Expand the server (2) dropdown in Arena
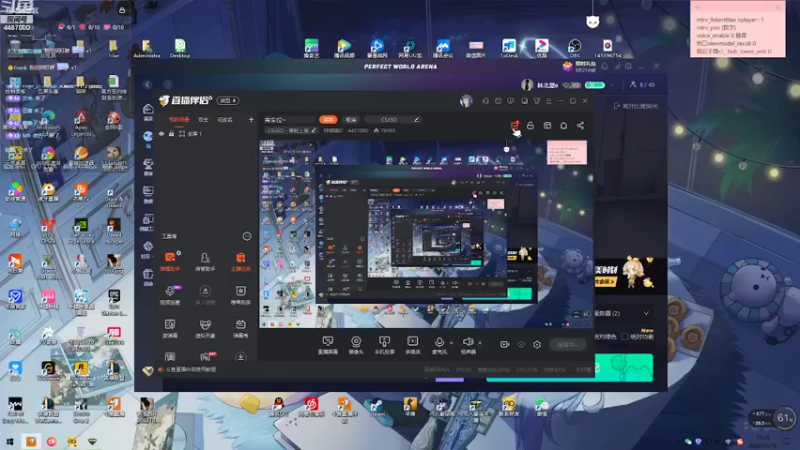Screen dimensions: 800x450 coord(646,313)
